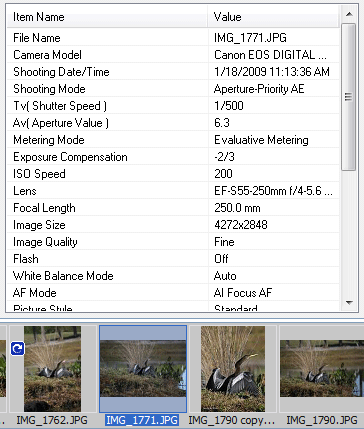Click the IMG_1790.JPG filename label
This screenshot has height=429, width=364.
[x=322, y=420]
